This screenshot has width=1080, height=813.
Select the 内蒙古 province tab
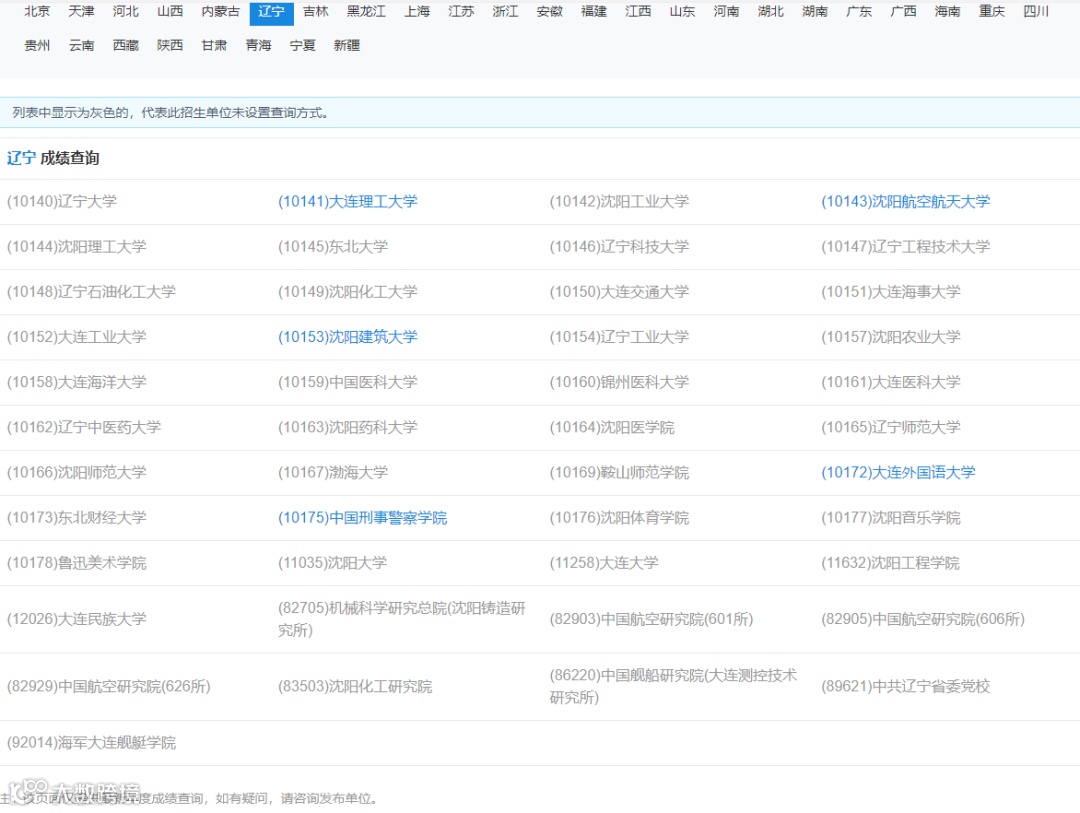pos(220,12)
